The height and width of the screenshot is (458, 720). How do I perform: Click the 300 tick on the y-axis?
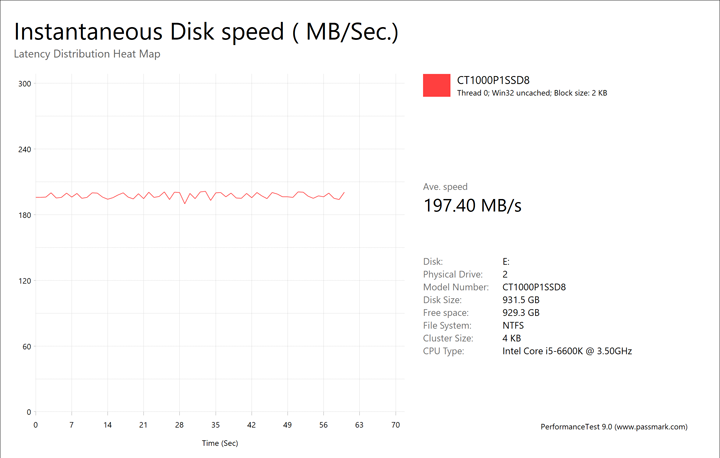coord(26,84)
